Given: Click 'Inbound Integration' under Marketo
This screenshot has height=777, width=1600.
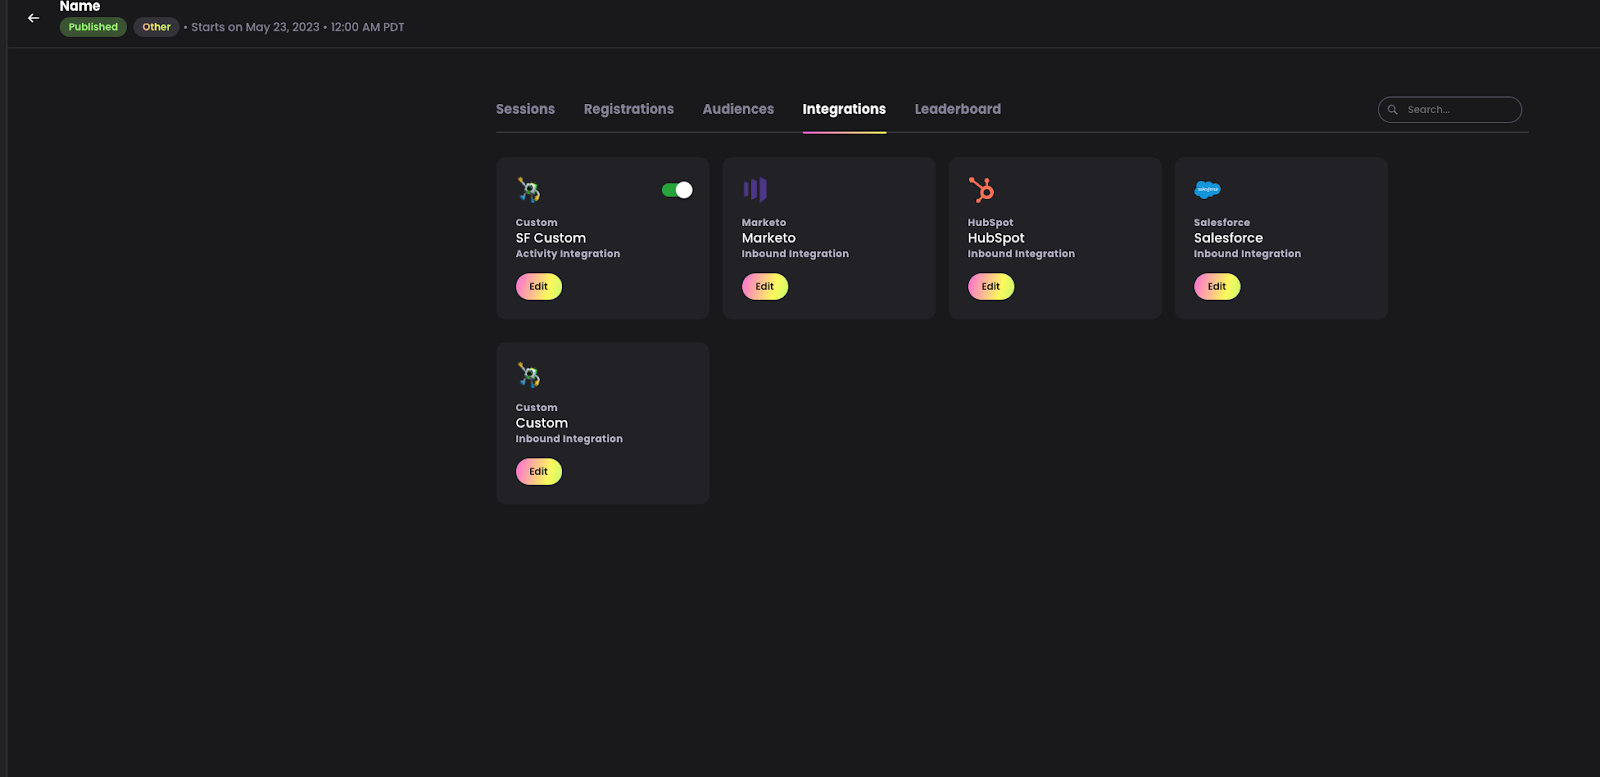Looking at the screenshot, I should 795,254.
